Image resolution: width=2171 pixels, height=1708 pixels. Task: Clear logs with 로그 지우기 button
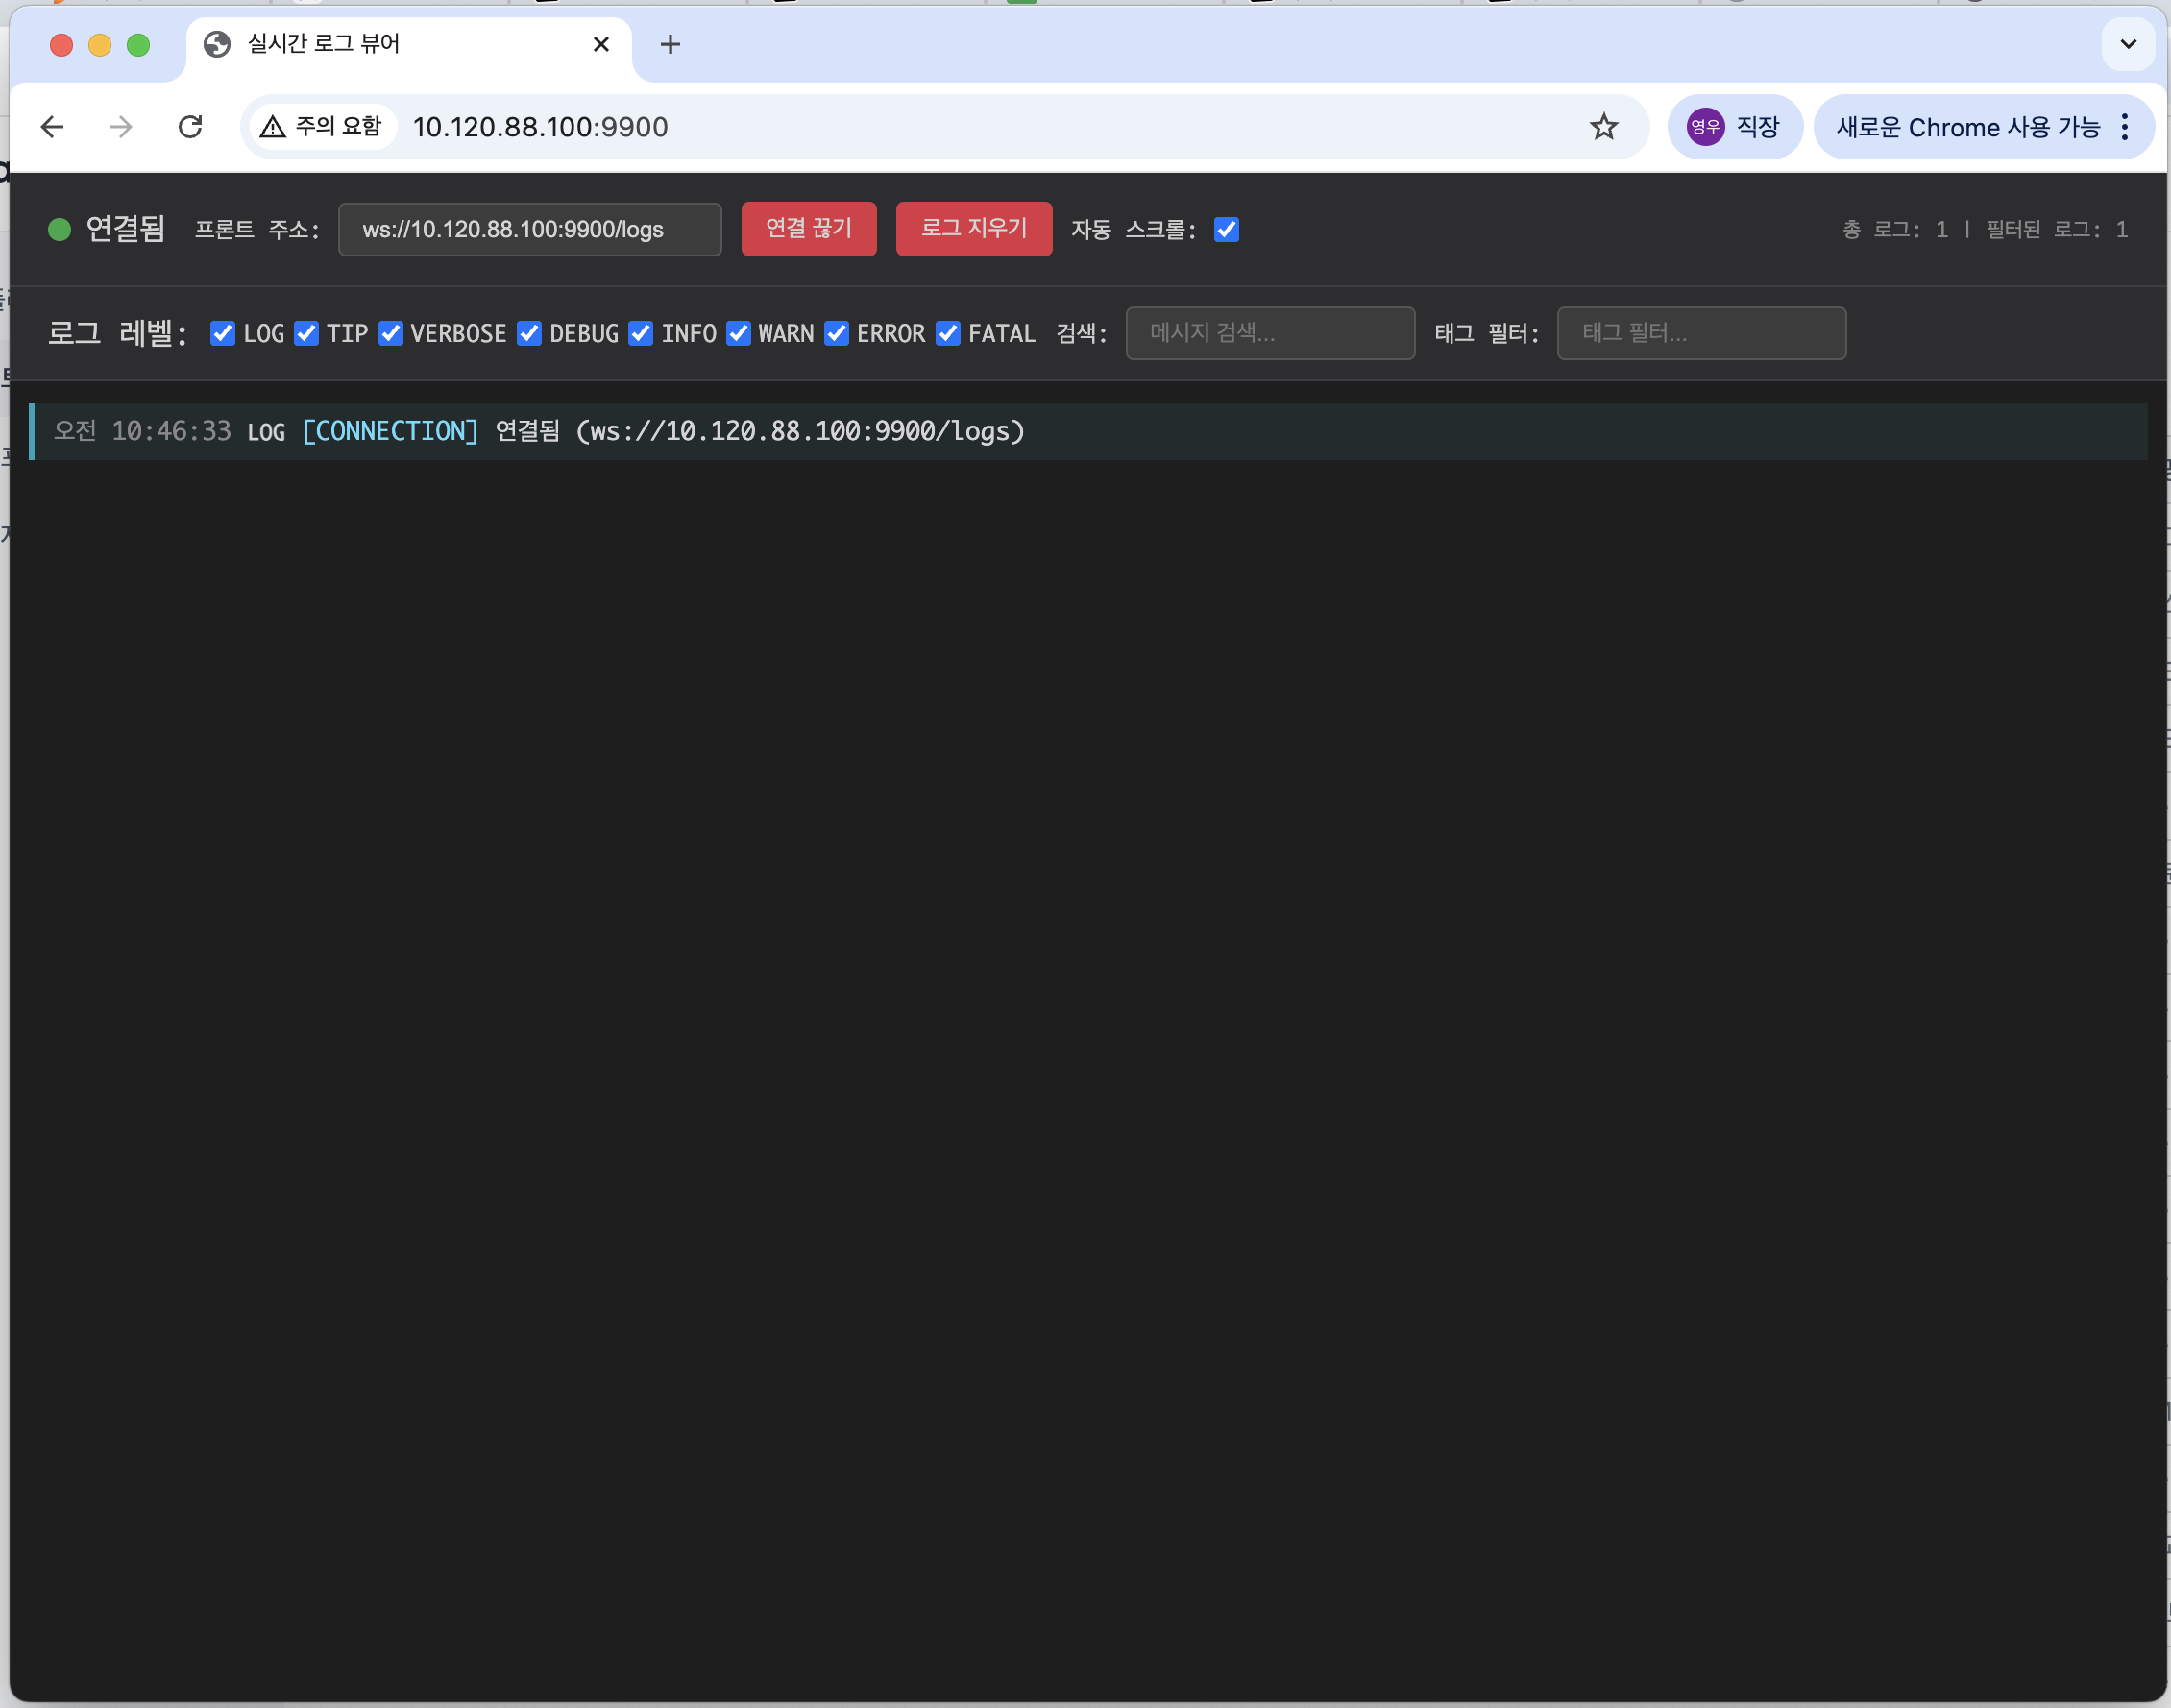[x=972, y=229]
